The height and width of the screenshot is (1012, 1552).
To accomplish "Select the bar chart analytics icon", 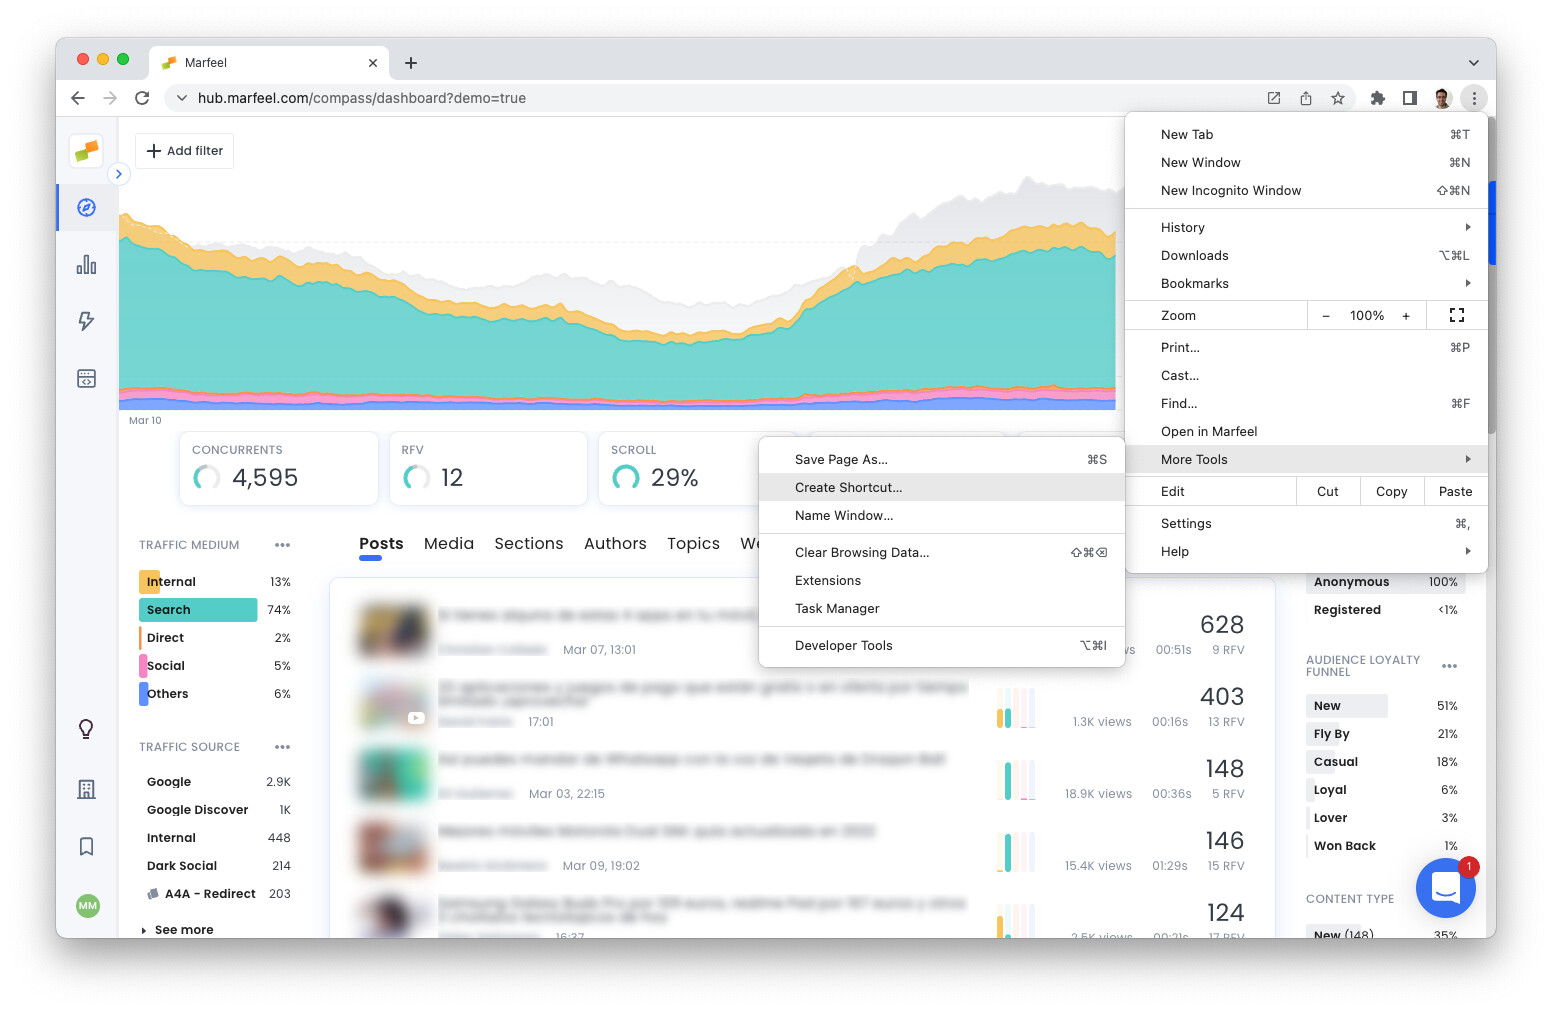I will 86,264.
